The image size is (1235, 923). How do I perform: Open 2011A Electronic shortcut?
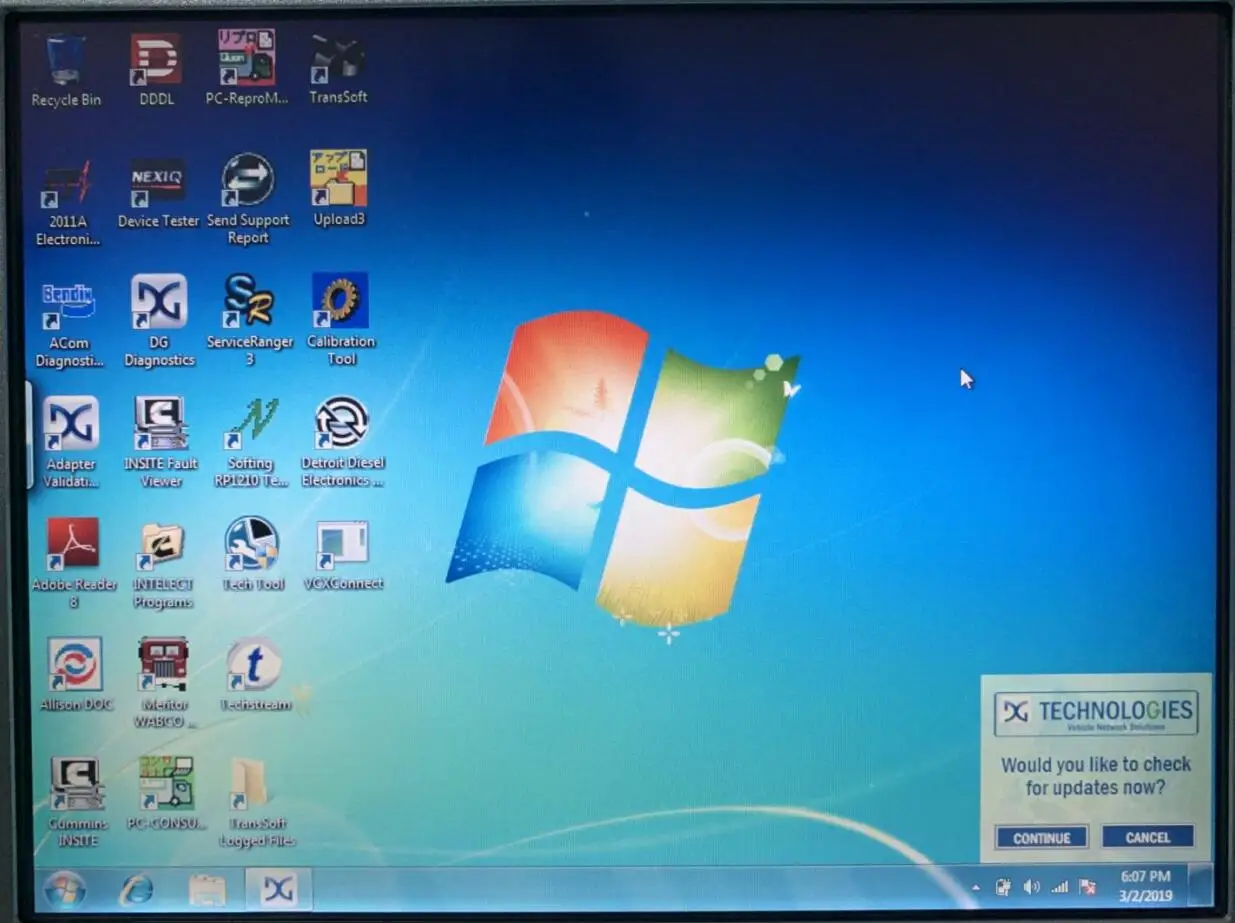tap(68, 203)
